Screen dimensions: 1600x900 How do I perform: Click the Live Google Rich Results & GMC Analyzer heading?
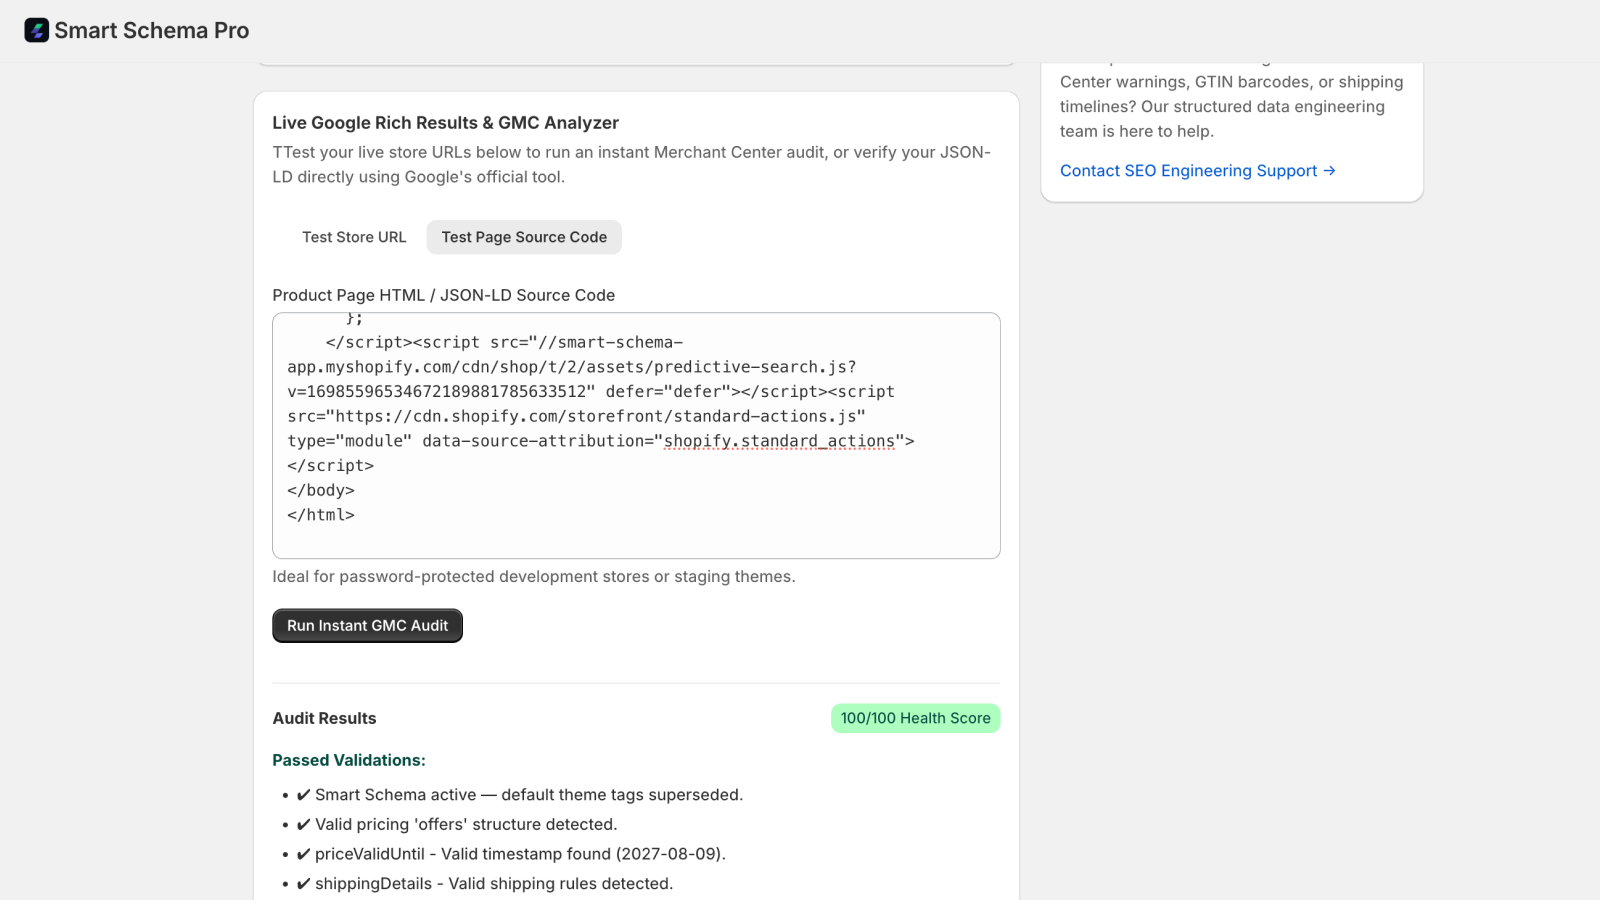pyautogui.click(x=445, y=123)
